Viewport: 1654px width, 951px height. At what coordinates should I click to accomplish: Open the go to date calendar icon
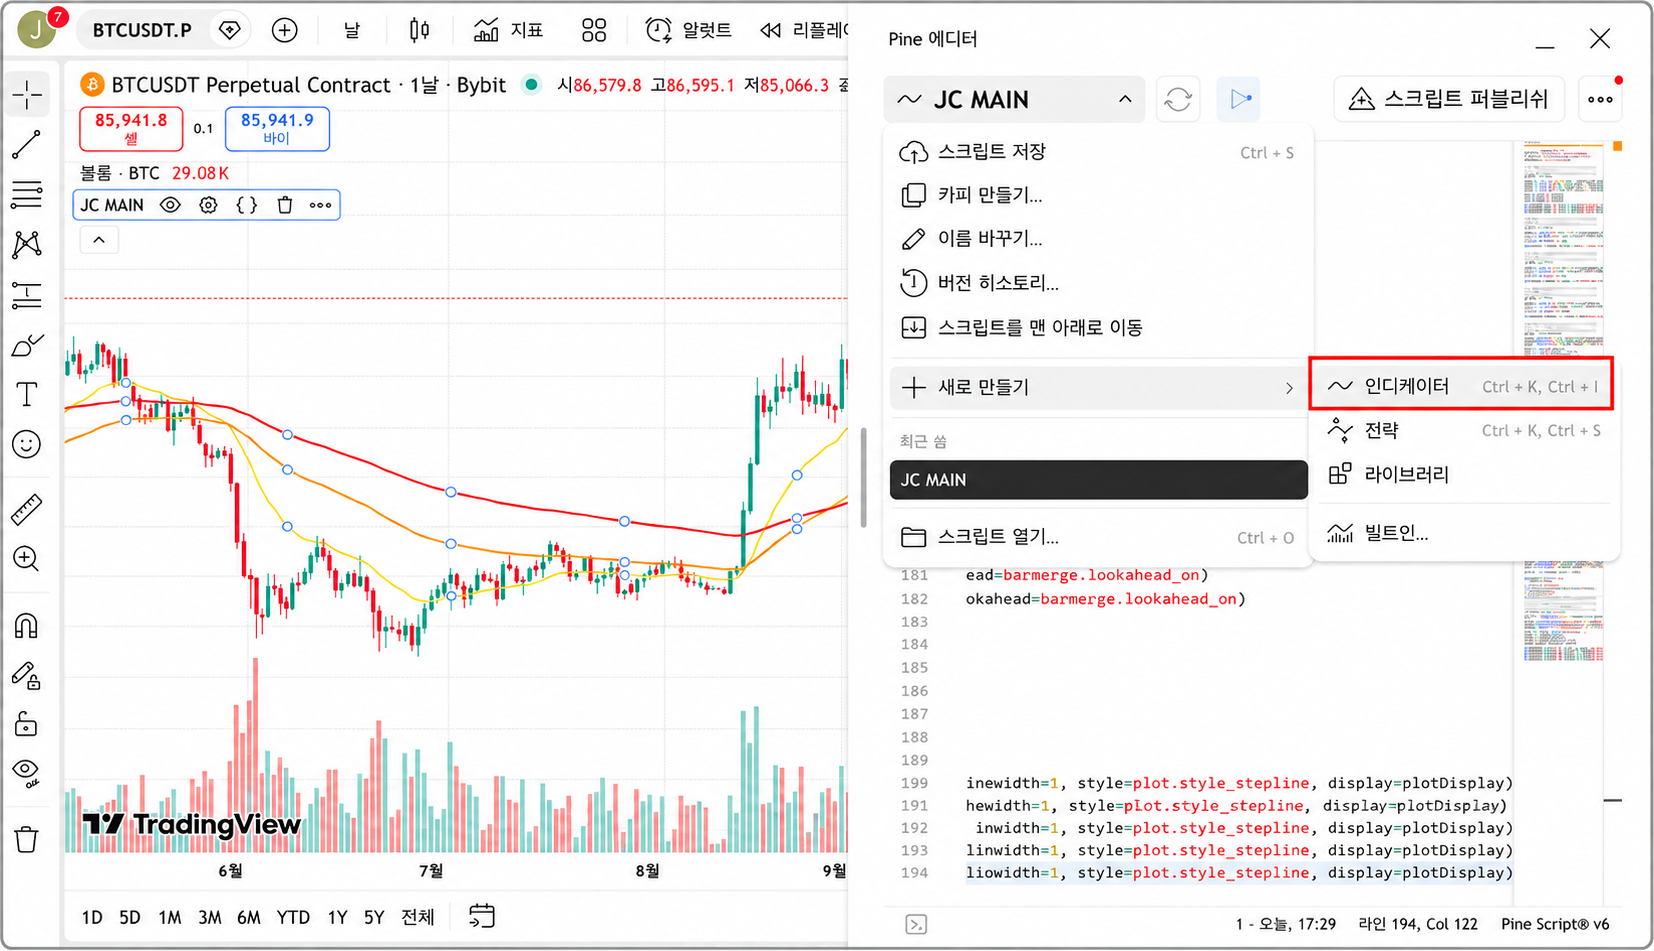[482, 916]
